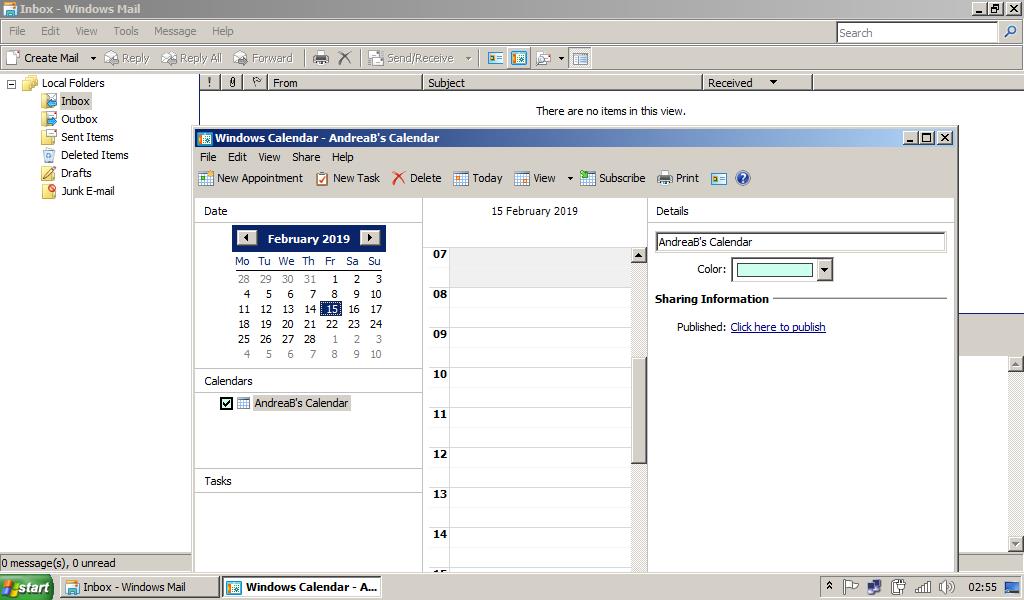Open Calendar help icon
Image resolution: width=1024 pixels, height=600 pixels.
coord(743,178)
